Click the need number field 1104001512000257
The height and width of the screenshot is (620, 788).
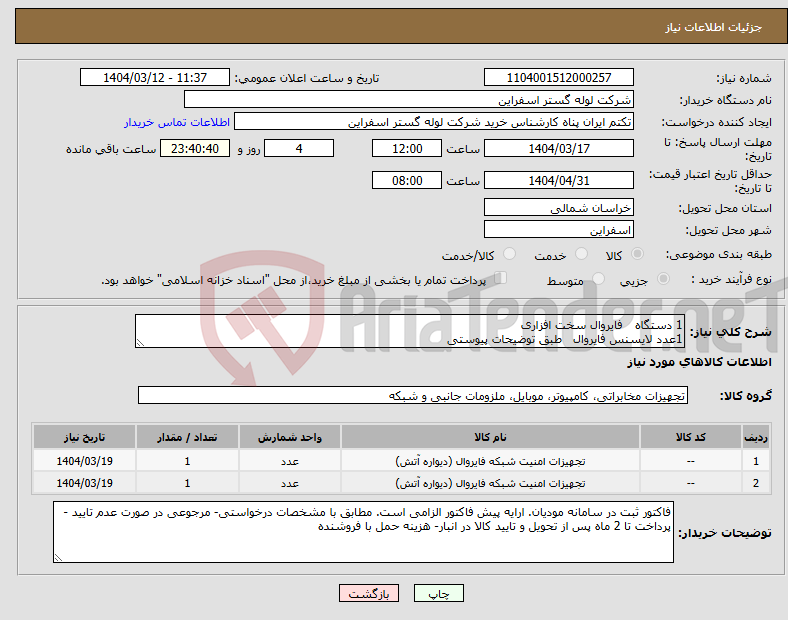[x=559, y=77]
